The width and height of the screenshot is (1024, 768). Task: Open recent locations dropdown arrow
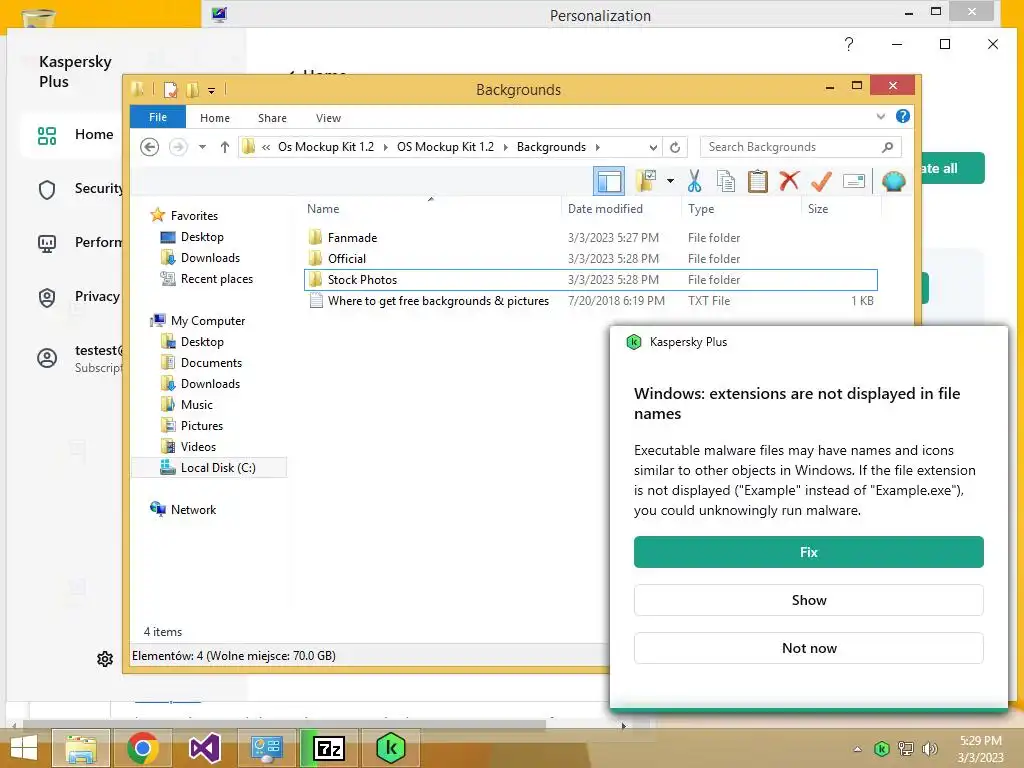pos(202,147)
